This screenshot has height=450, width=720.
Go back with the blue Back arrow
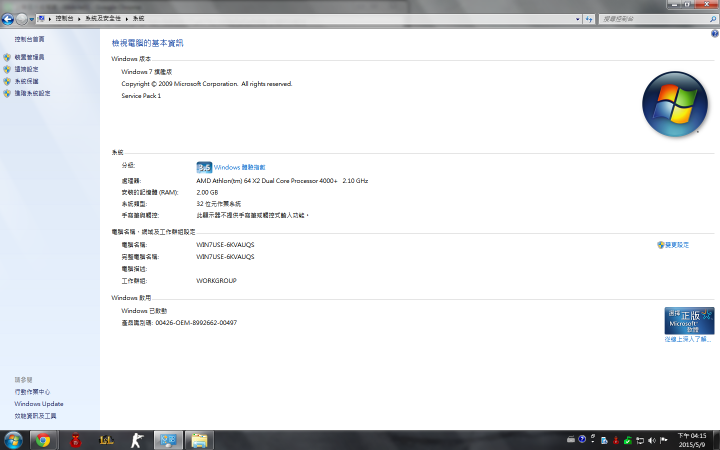point(7,19)
